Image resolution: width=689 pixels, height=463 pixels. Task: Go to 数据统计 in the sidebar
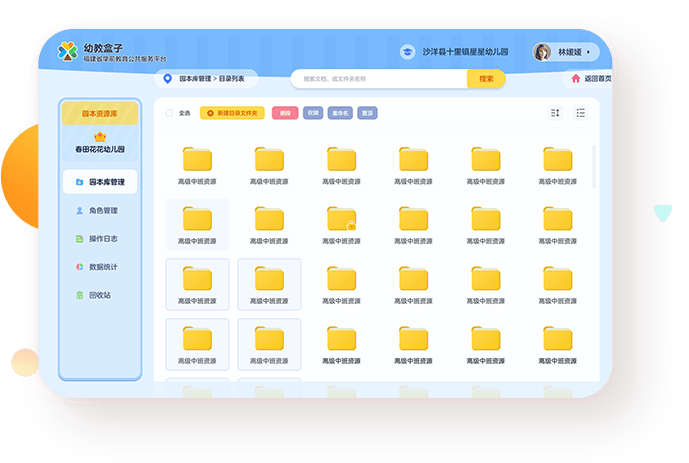pos(100,267)
